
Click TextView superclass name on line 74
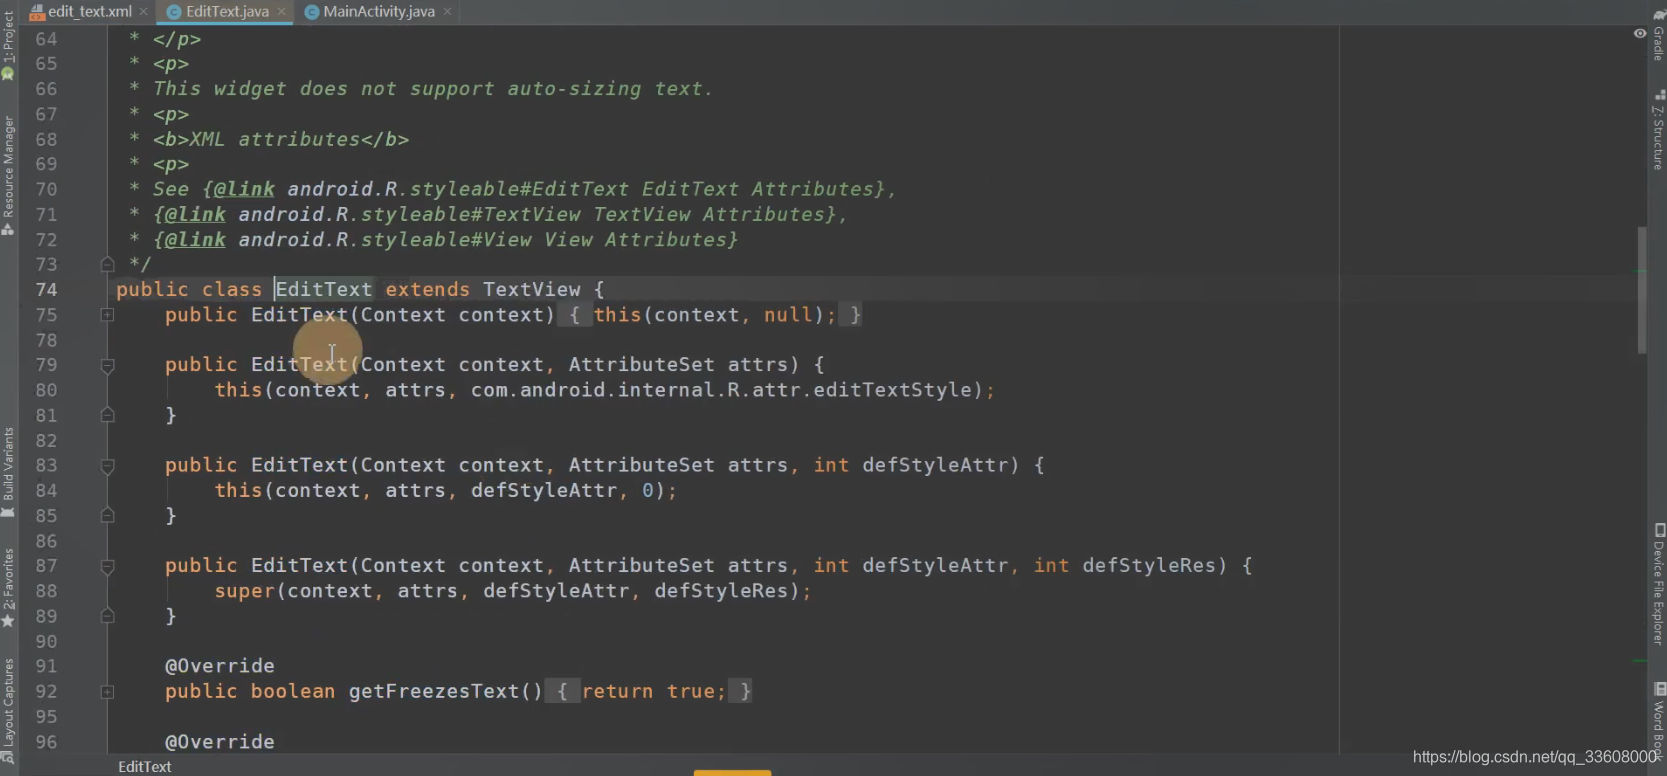[x=531, y=289]
